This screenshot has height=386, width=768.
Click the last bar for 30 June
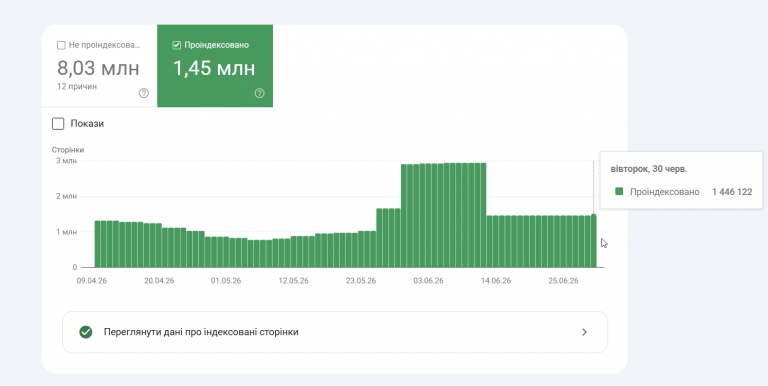[x=594, y=241]
